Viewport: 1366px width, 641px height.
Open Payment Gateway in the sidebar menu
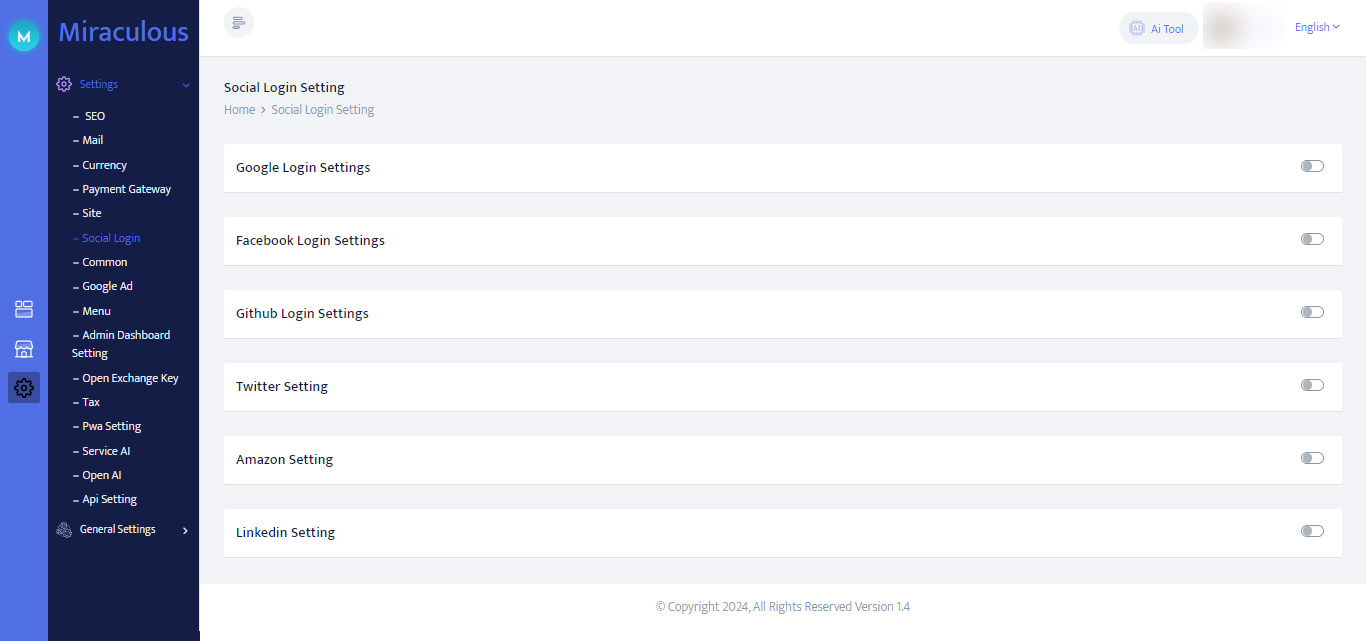(126, 189)
